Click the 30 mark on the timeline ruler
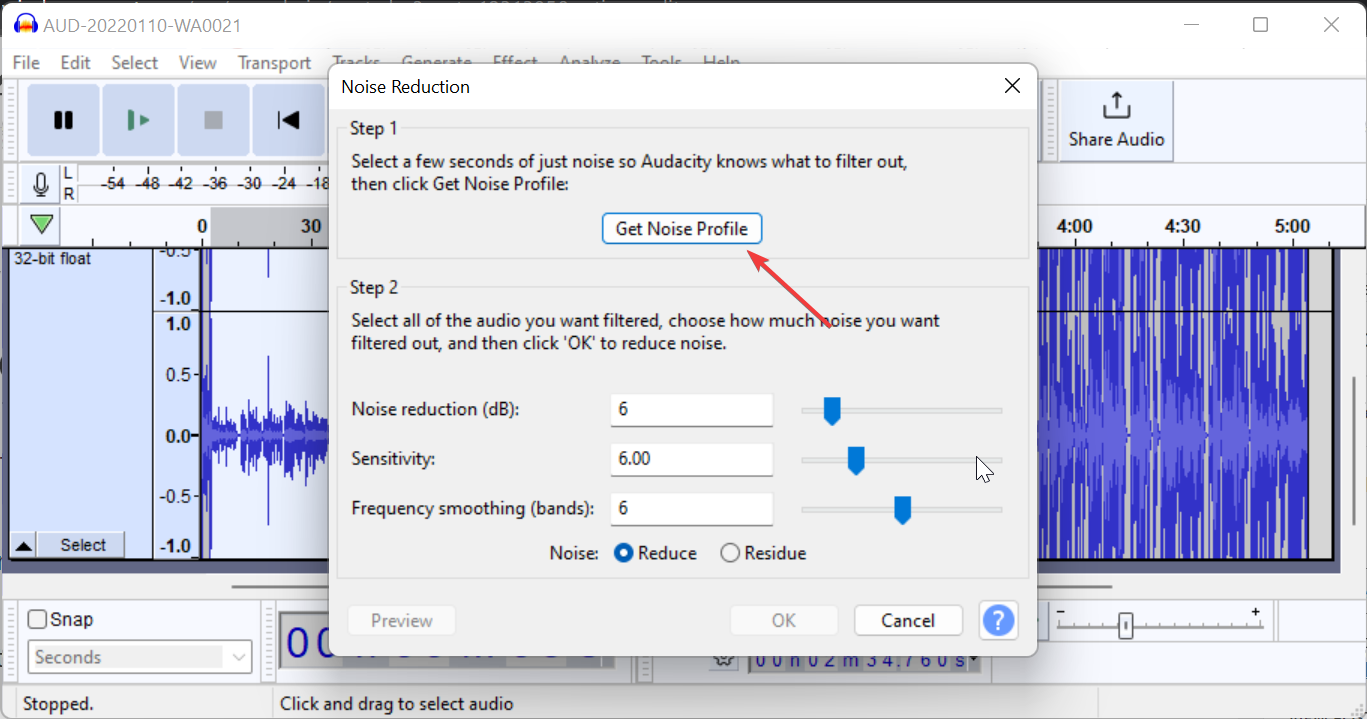Image resolution: width=1367 pixels, height=719 pixels. pos(311,226)
